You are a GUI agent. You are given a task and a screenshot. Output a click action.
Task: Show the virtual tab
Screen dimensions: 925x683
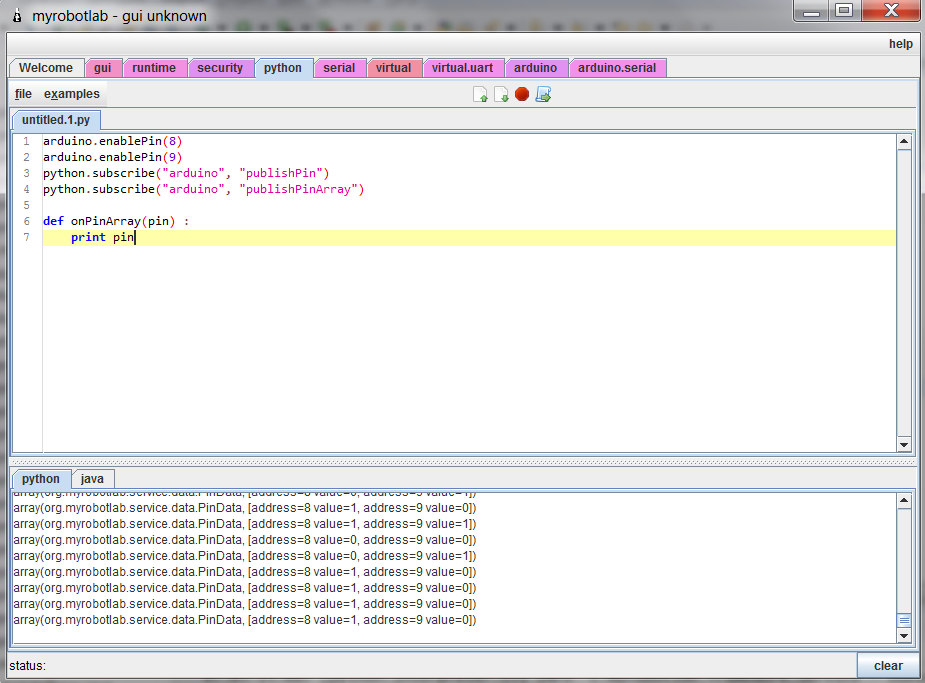coord(393,68)
